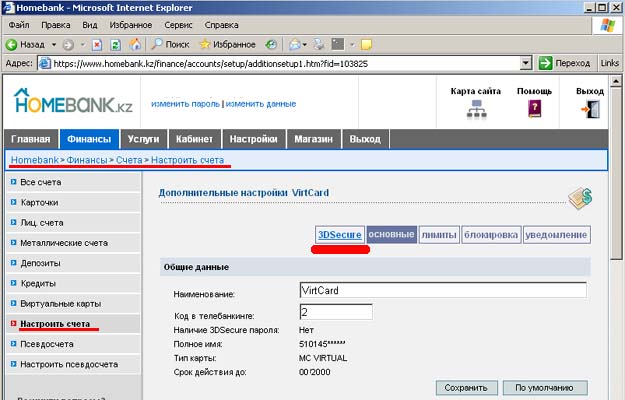This screenshot has width=625, height=400.
Task: Open Металлические счета sidebar item
Action: (x=73, y=243)
